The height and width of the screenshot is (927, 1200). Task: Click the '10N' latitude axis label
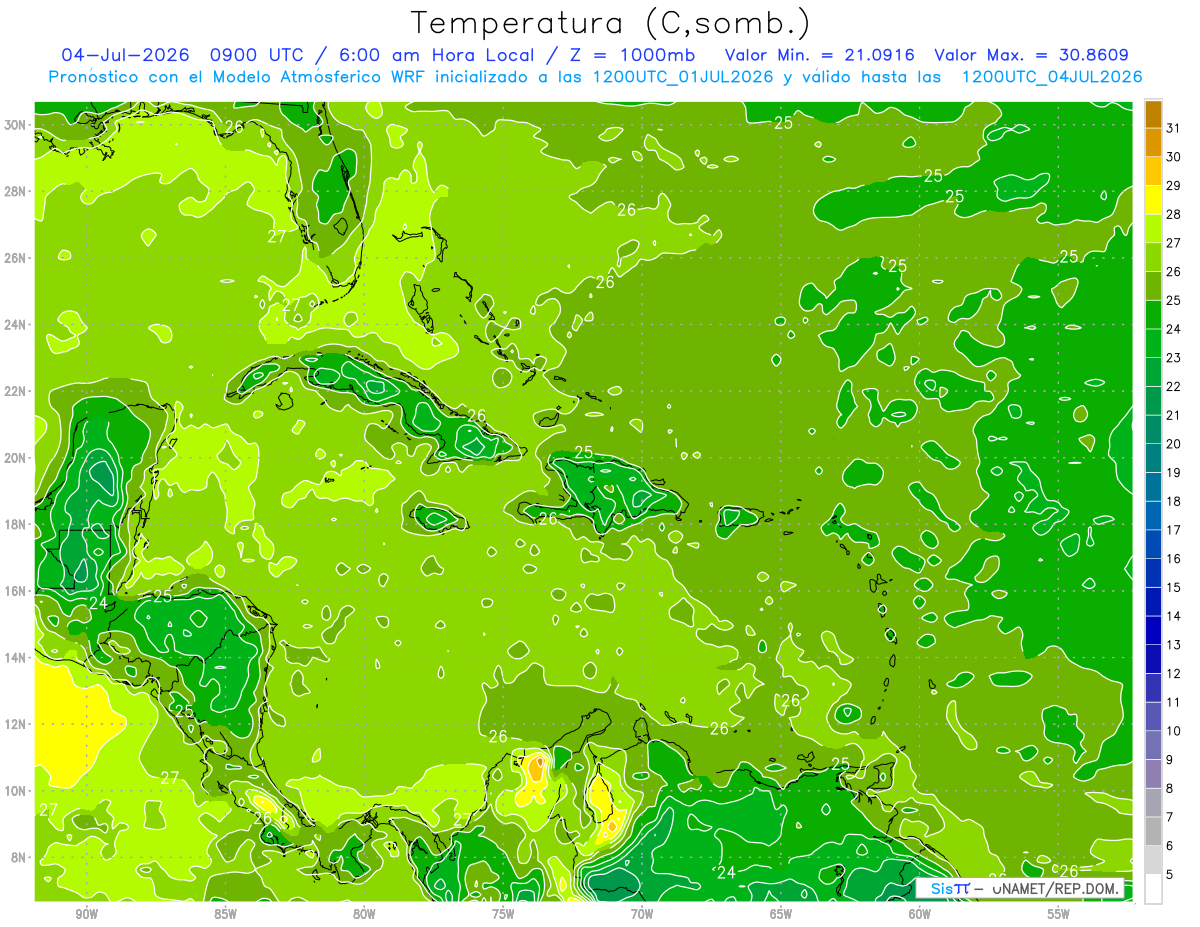click(16, 791)
